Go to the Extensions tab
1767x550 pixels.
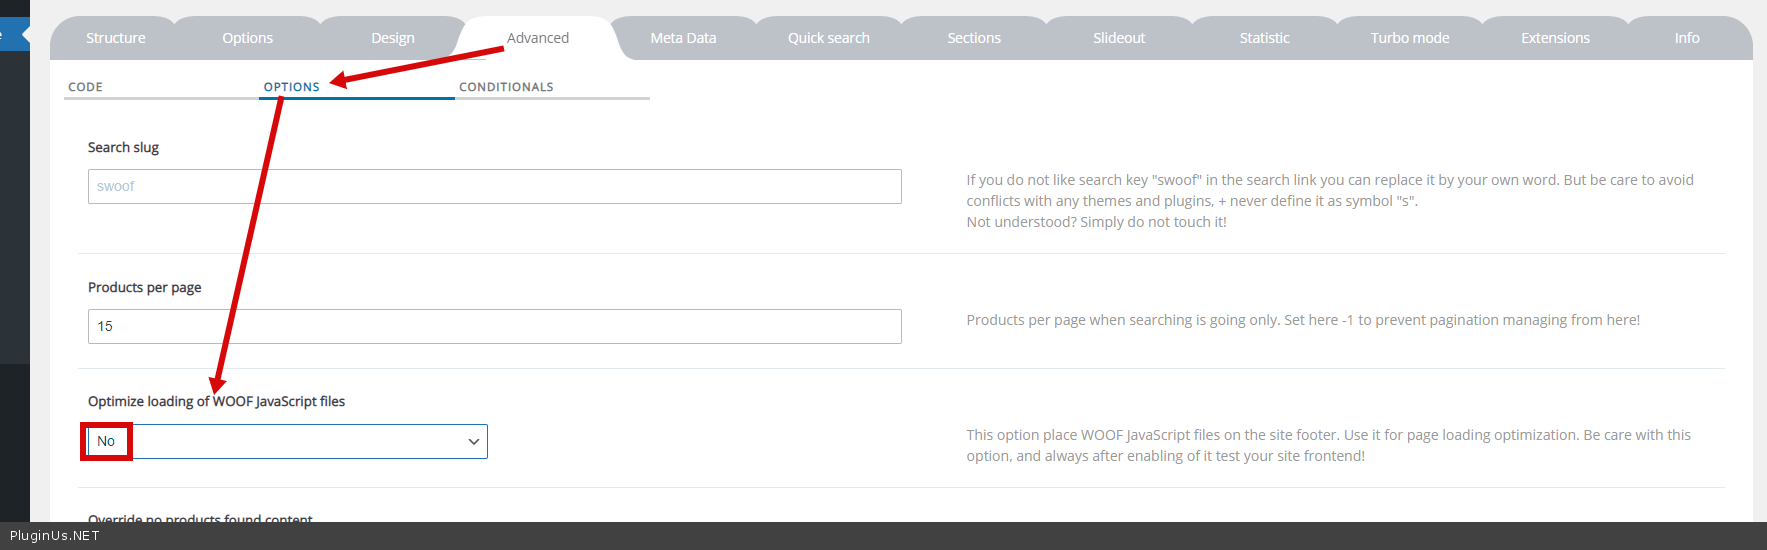pos(1554,38)
